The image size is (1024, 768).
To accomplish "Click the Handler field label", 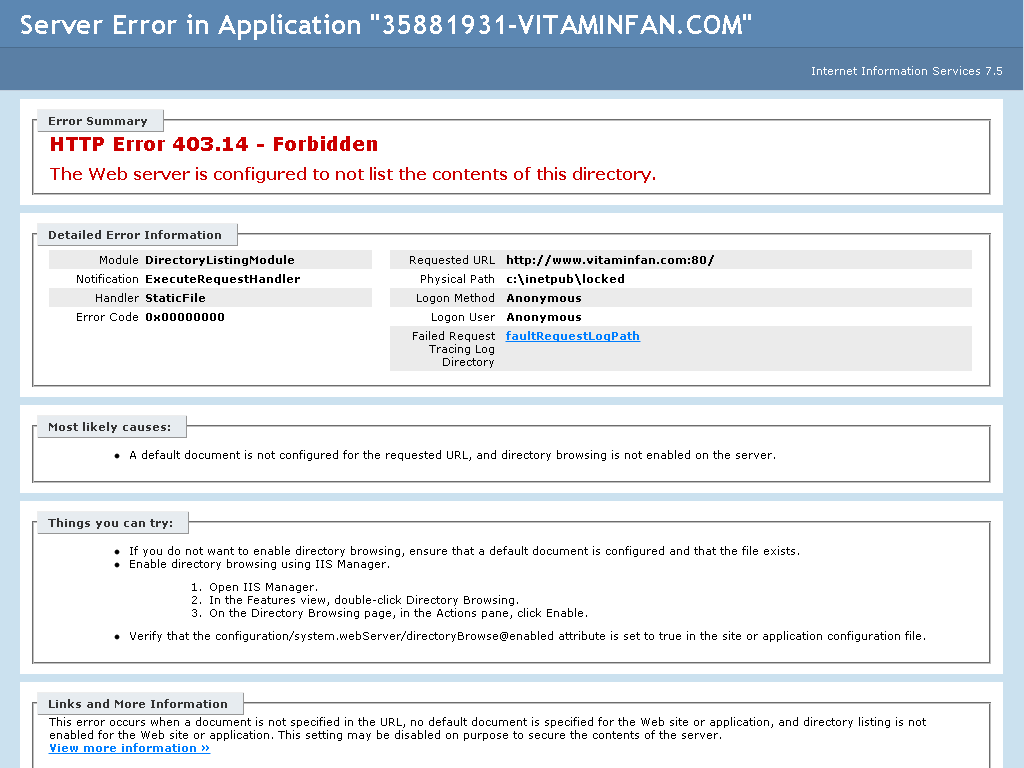I will 117,298.
